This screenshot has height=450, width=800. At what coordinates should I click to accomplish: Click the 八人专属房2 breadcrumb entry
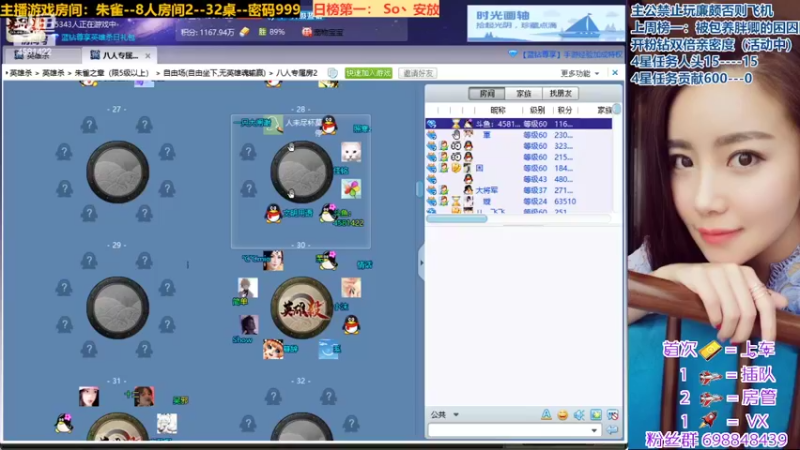tap(297, 73)
